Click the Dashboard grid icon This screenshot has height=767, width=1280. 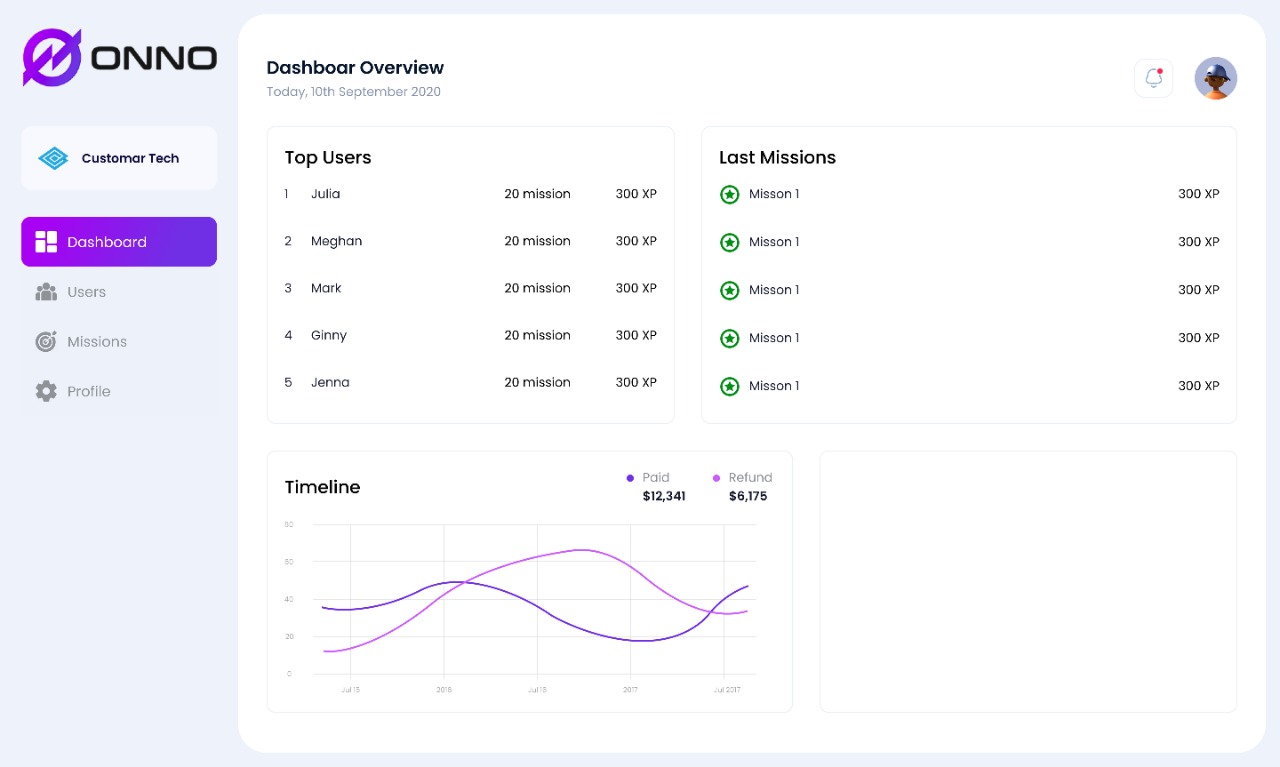point(46,242)
